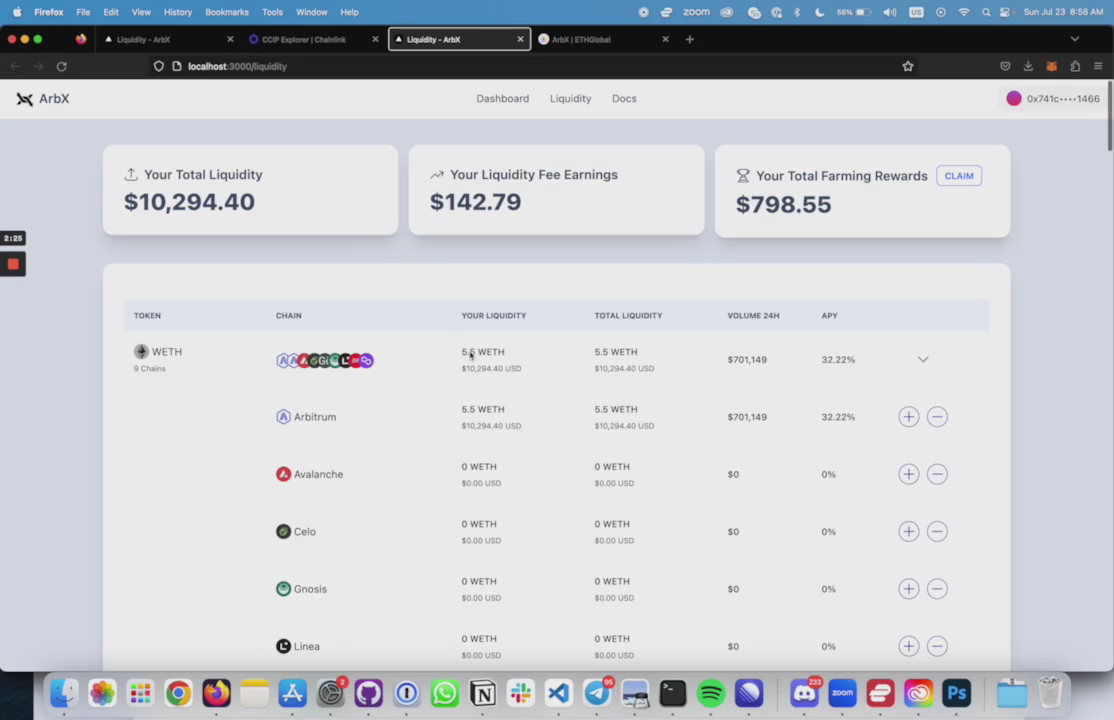Click the $142.79 fee earnings value

click(x=475, y=202)
